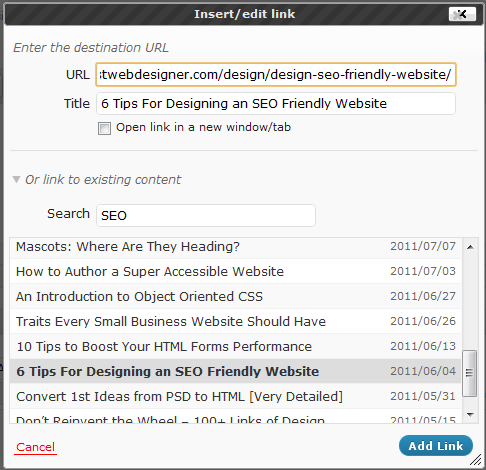Click the Title input field
486x470 pixels.
pyautogui.click(x=276, y=104)
